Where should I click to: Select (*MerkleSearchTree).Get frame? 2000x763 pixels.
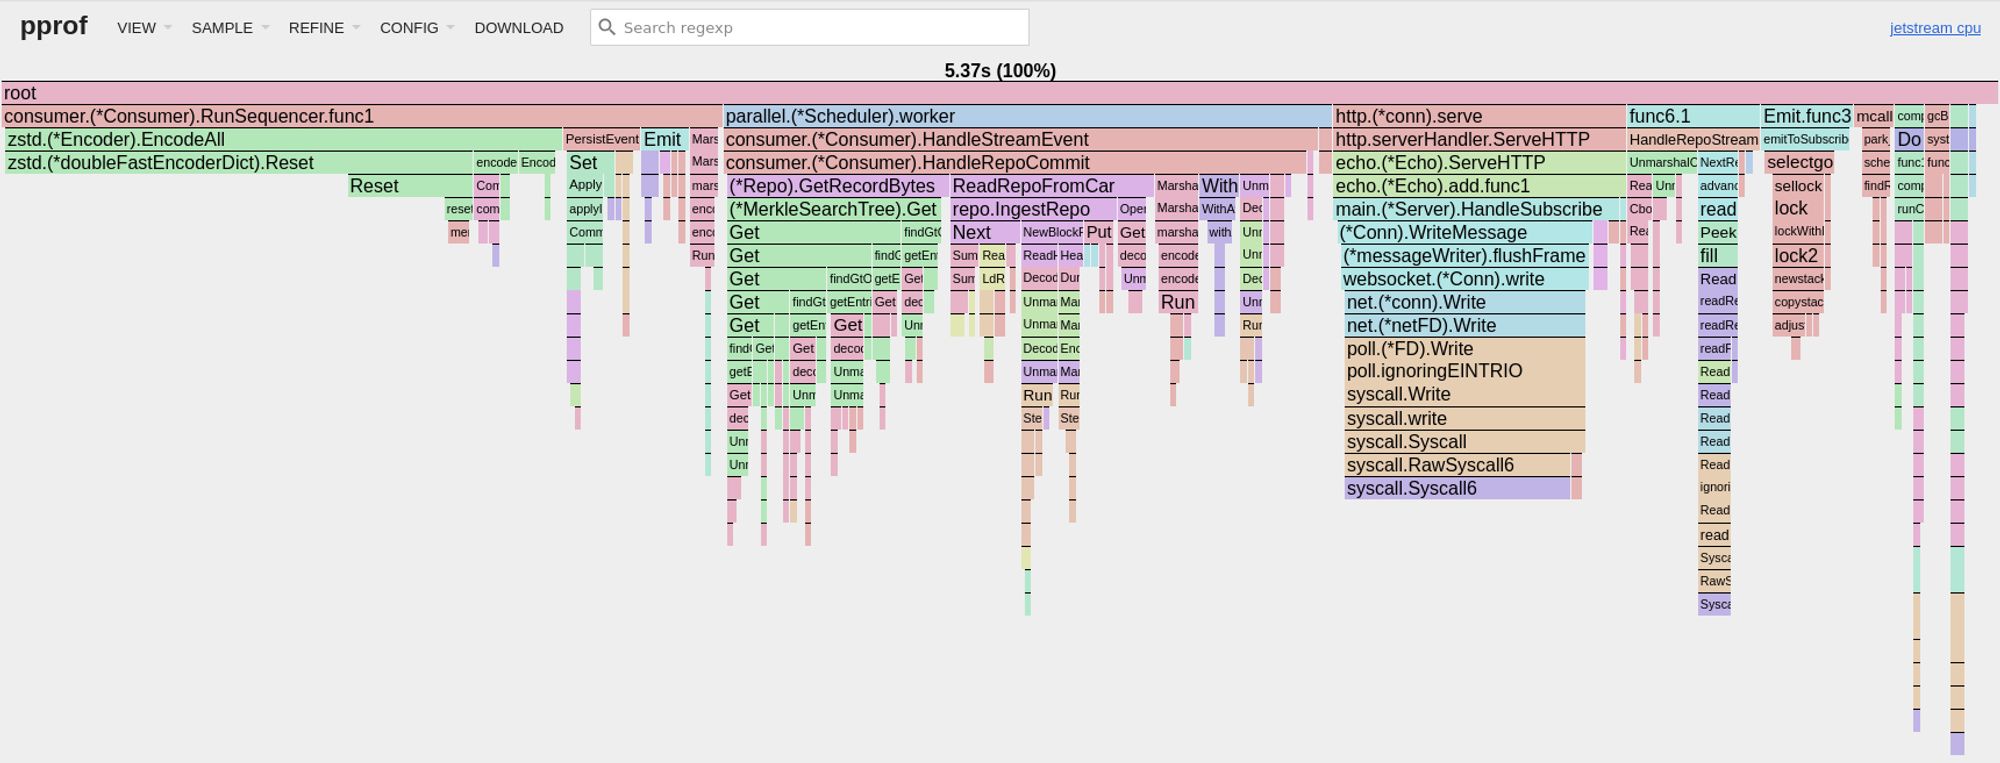(x=834, y=209)
